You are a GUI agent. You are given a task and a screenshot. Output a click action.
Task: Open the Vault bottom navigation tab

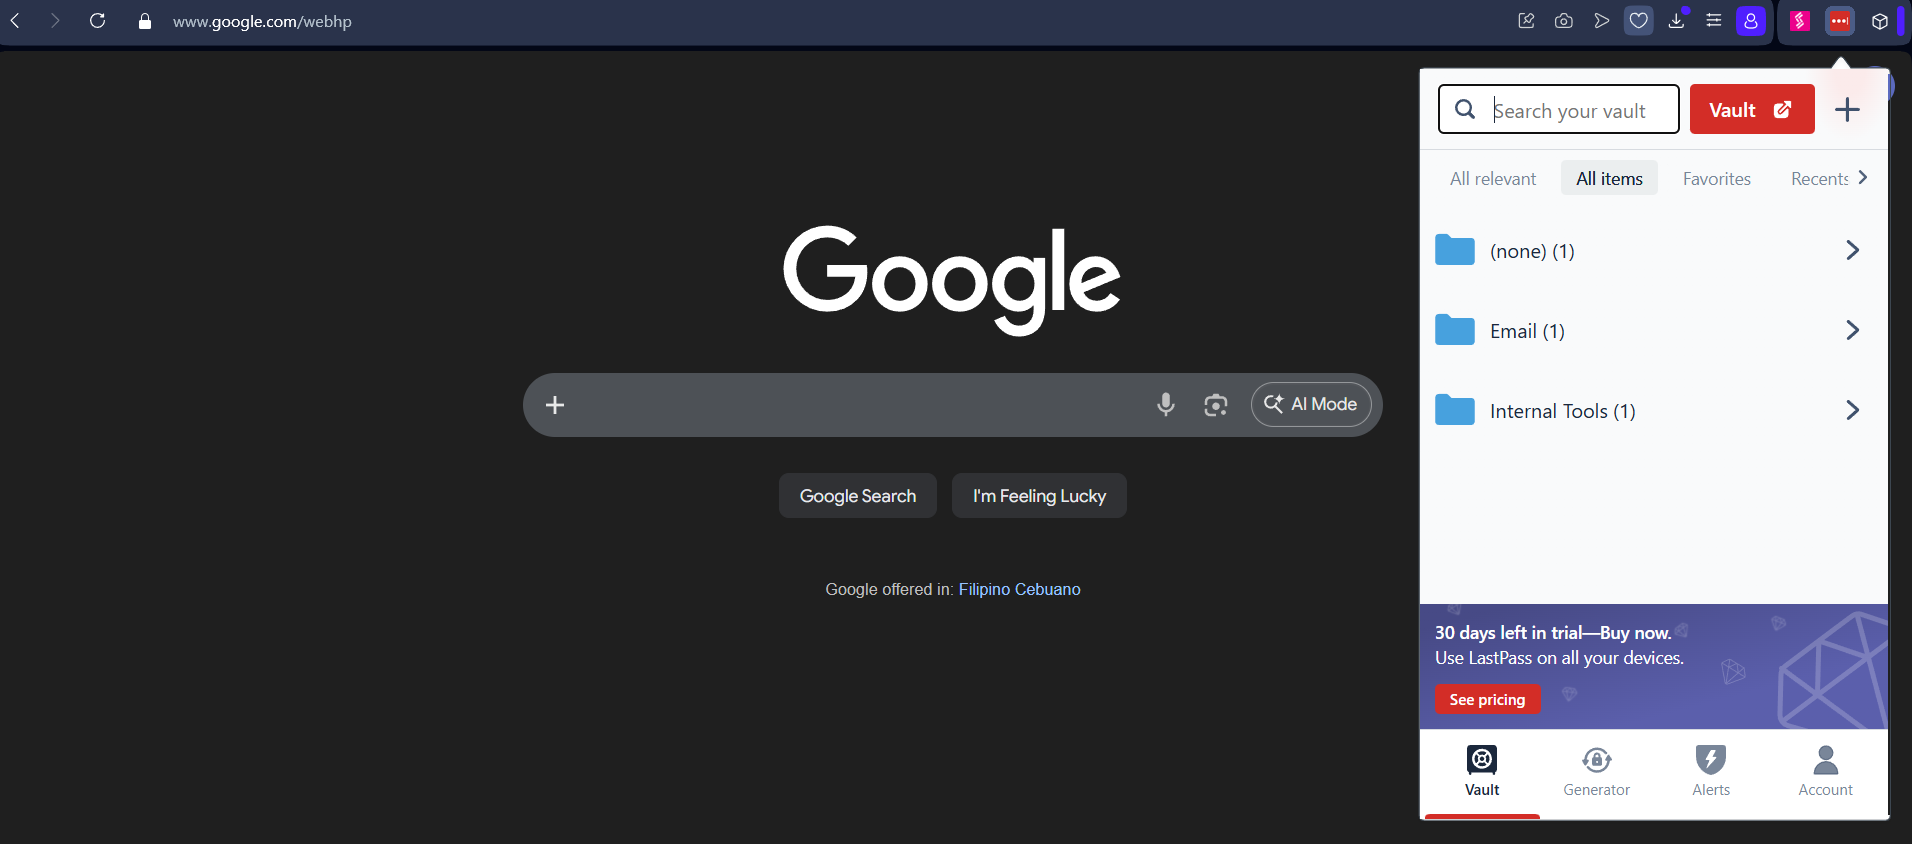point(1482,772)
